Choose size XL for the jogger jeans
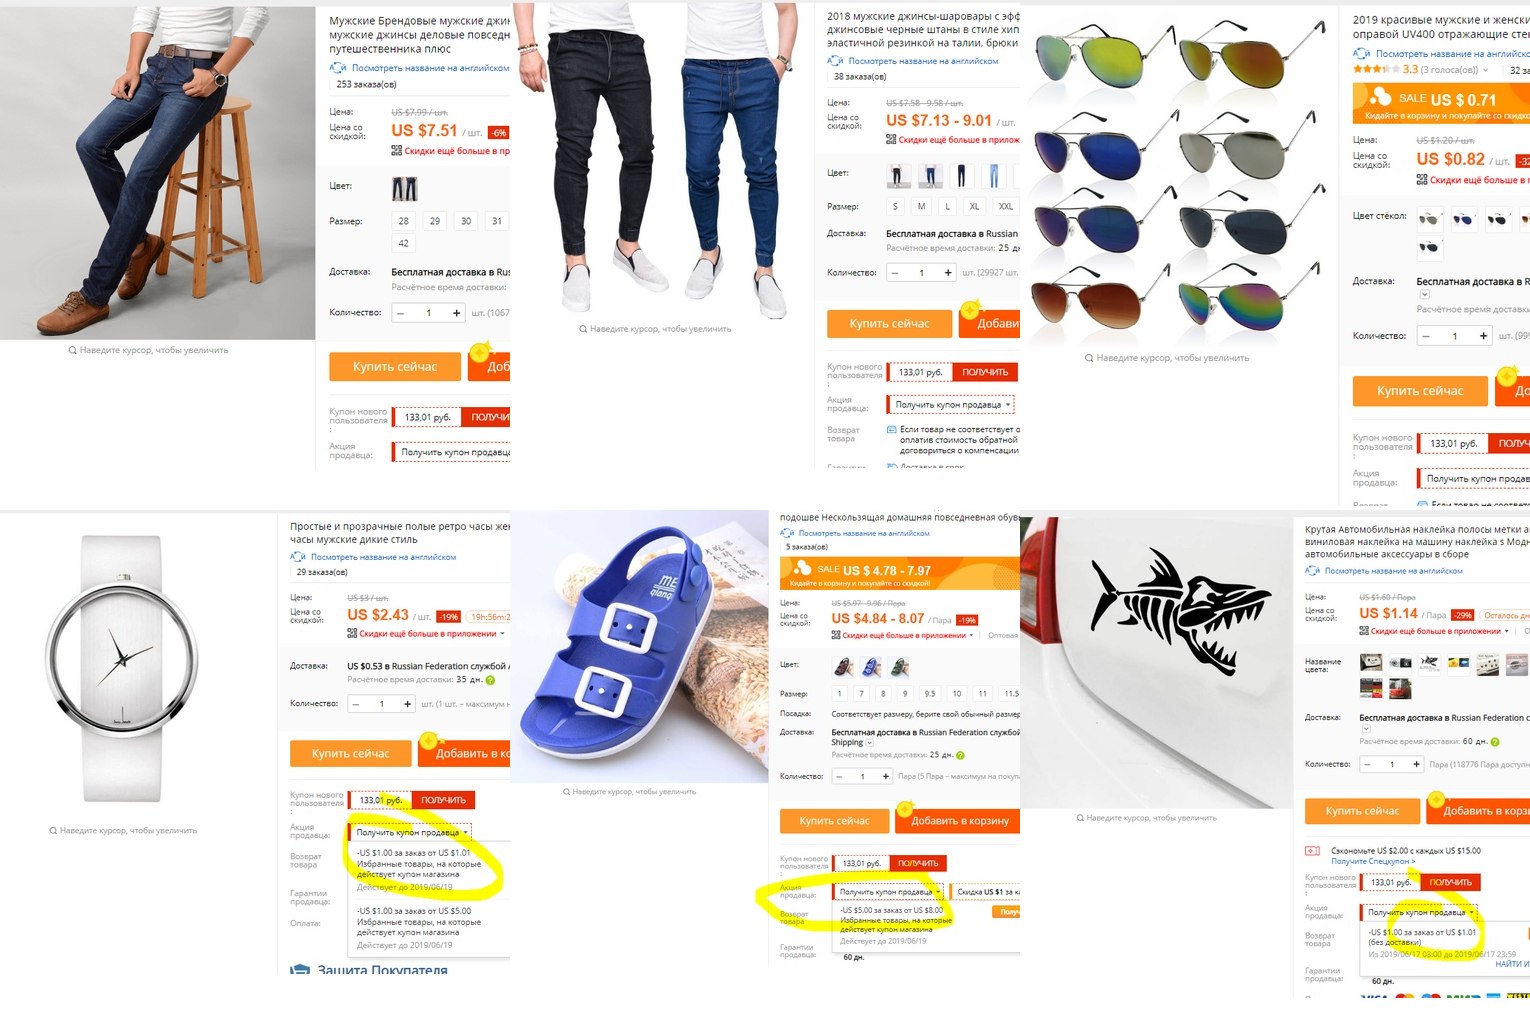 (x=974, y=206)
